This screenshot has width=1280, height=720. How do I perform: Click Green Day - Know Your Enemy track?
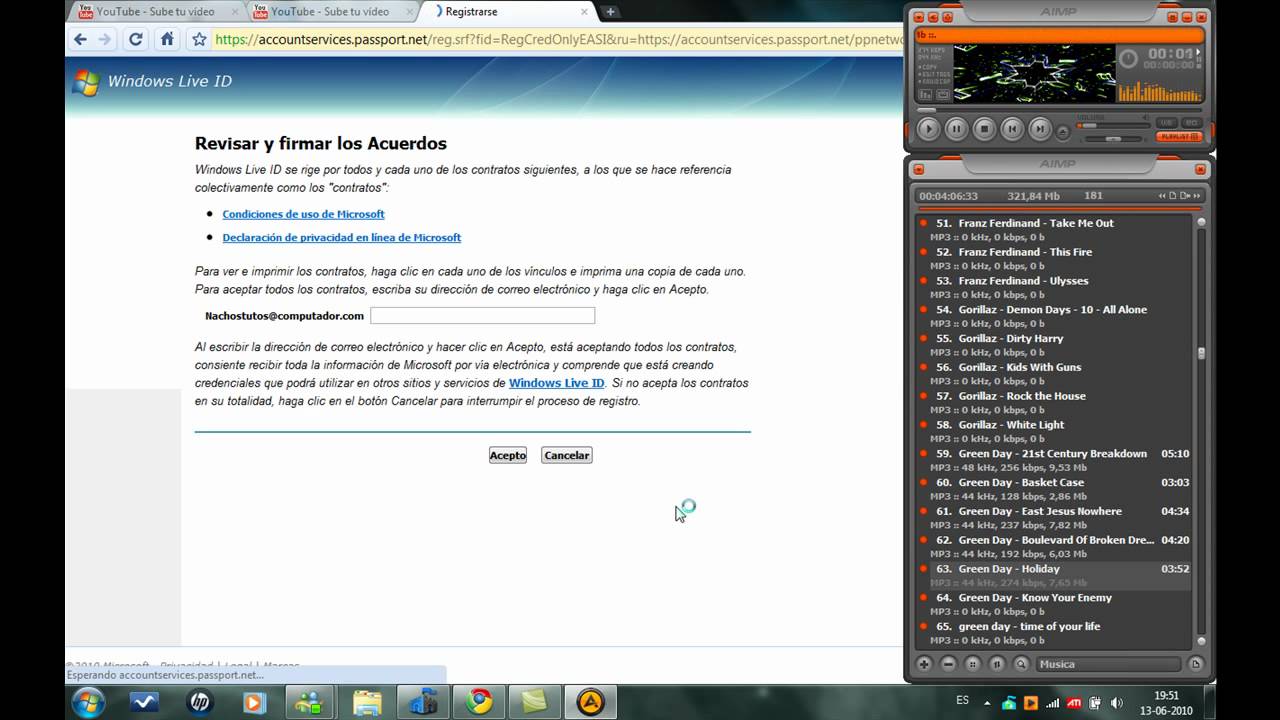[x=1054, y=604]
